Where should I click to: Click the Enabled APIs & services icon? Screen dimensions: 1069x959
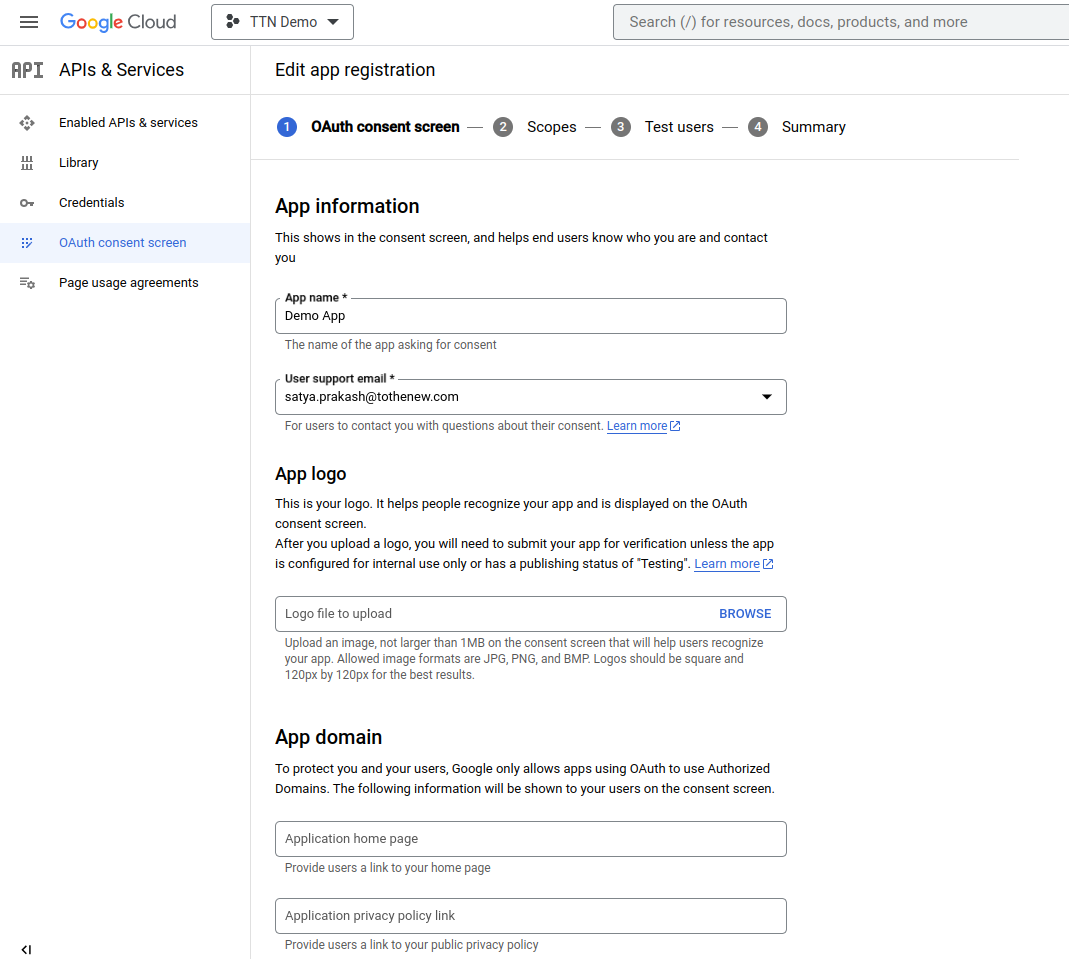click(27, 123)
